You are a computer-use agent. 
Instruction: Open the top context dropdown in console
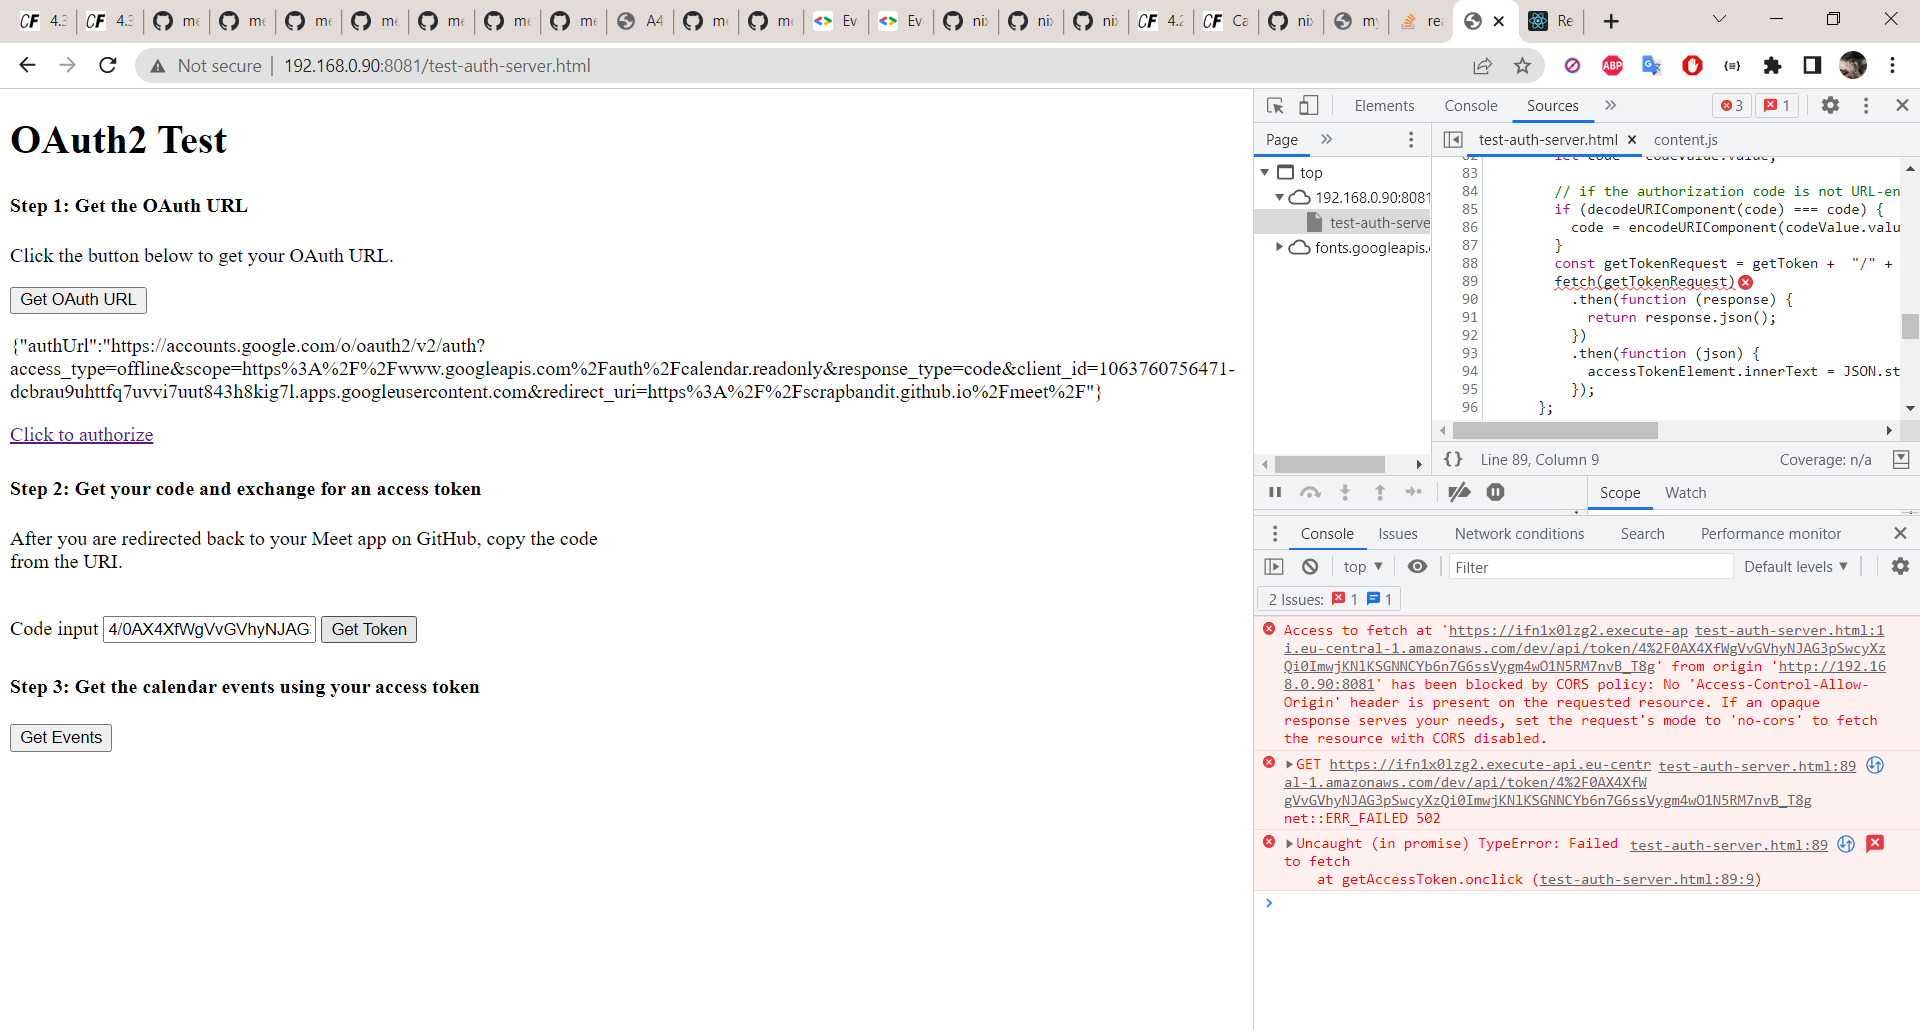pyautogui.click(x=1363, y=567)
